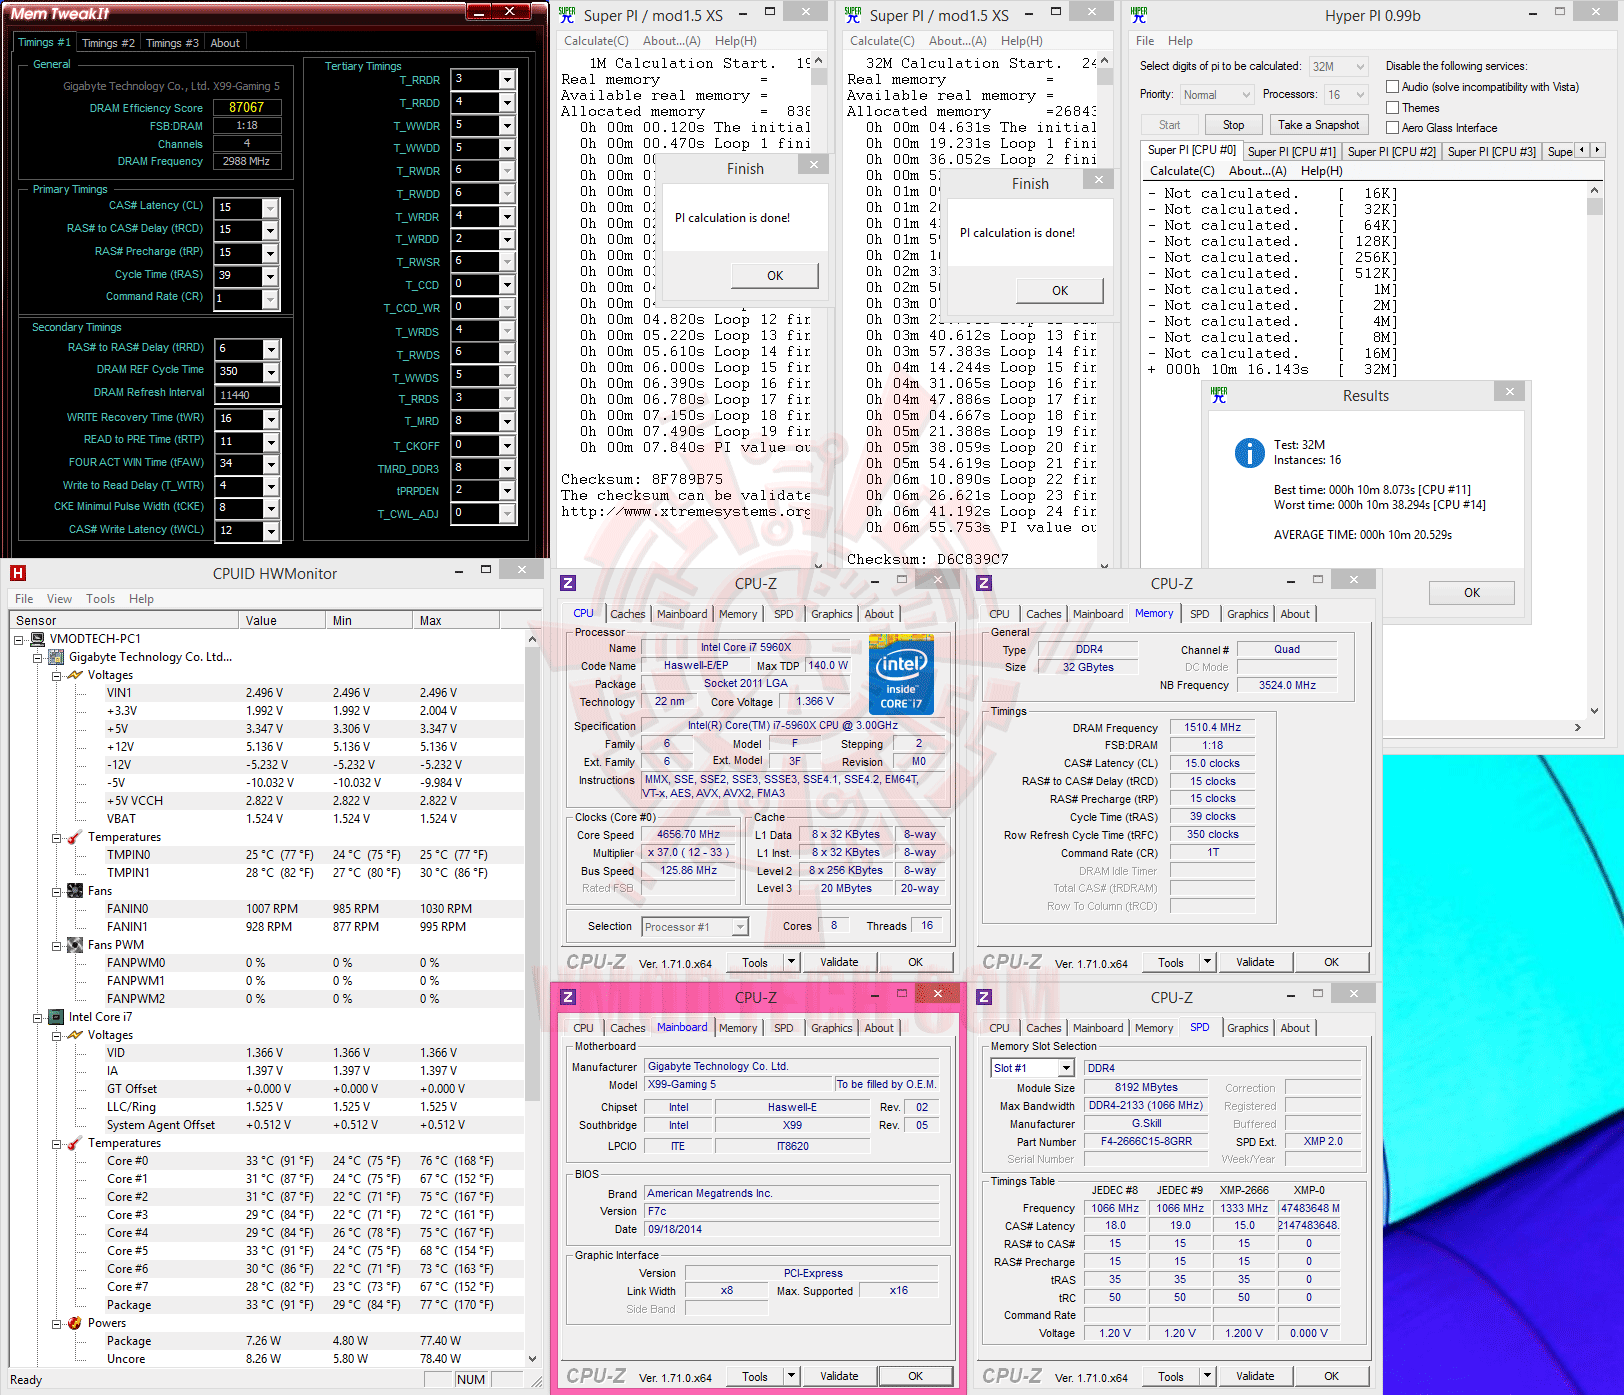Click the Hyper PI title bar icon
The height and width of the screenshot is (1395, 1624).
(1139, 15)
